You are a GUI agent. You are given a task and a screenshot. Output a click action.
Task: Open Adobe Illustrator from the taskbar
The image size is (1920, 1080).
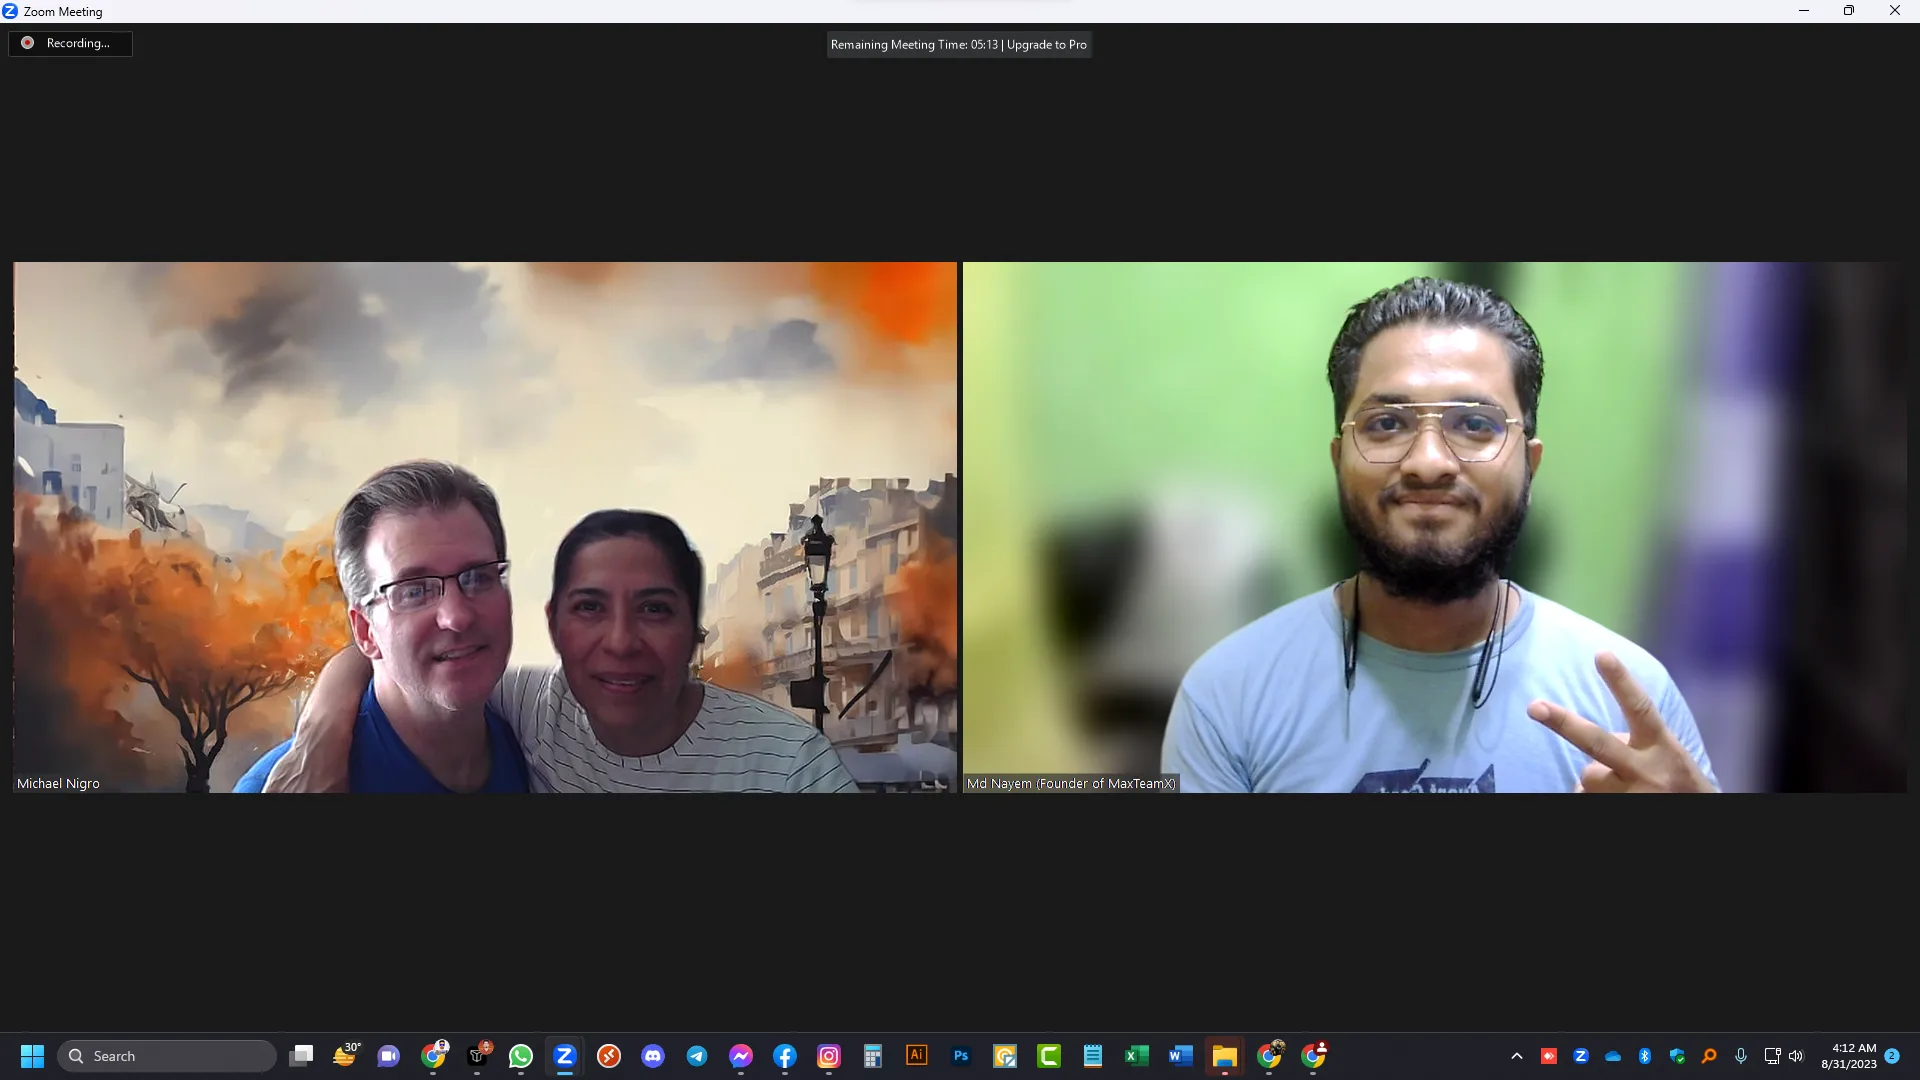click(917, 1056)
